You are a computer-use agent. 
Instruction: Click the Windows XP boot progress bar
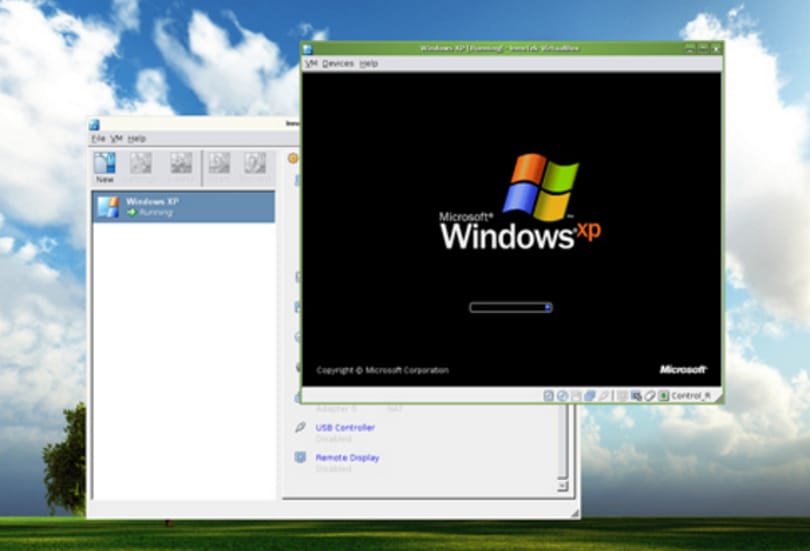510,308
